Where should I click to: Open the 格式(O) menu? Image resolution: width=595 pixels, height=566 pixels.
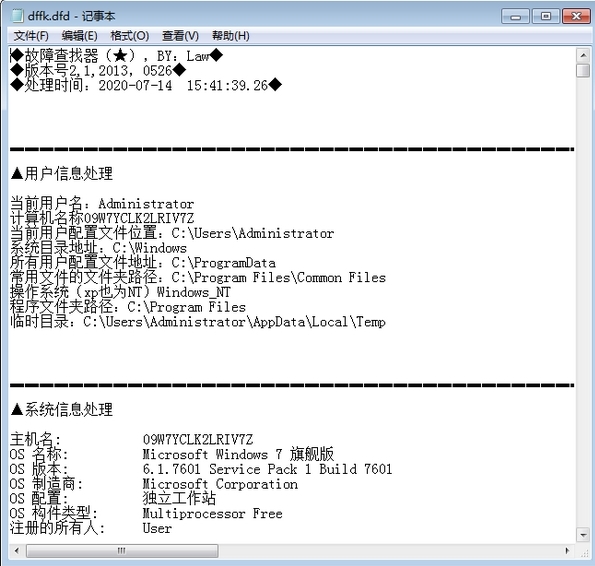click(x=129, y=36)
